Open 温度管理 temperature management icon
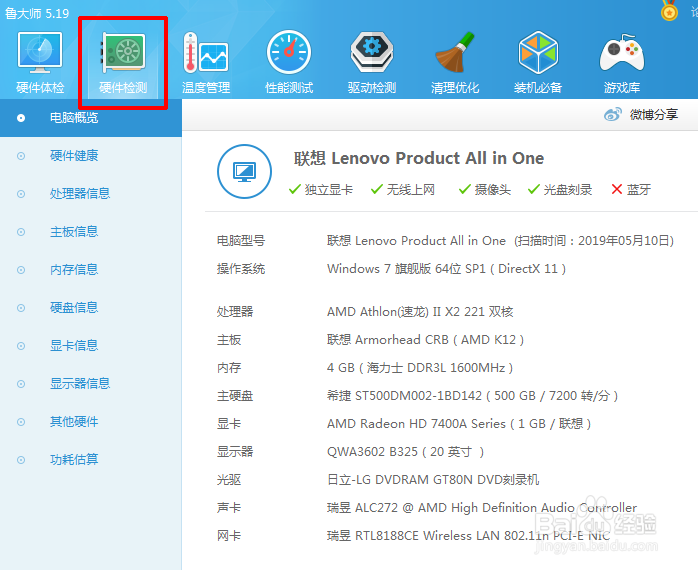The height and width of the screenshot is (570, 698). coord(206,53)
